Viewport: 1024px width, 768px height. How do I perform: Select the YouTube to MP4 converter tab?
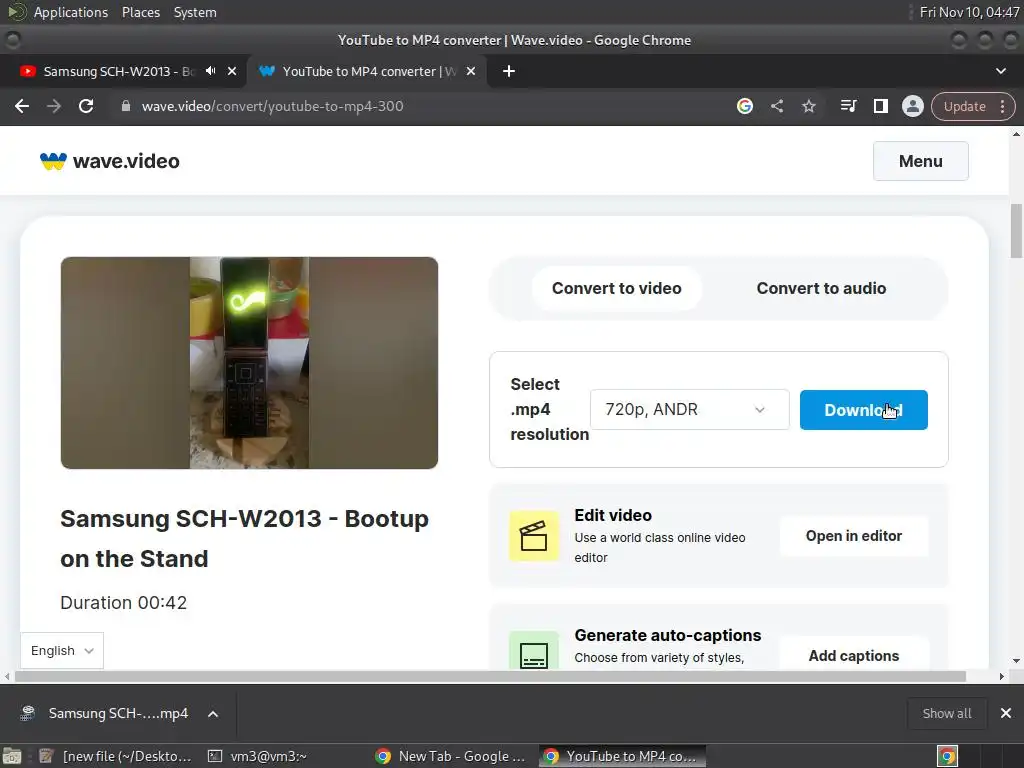point(369,71)
